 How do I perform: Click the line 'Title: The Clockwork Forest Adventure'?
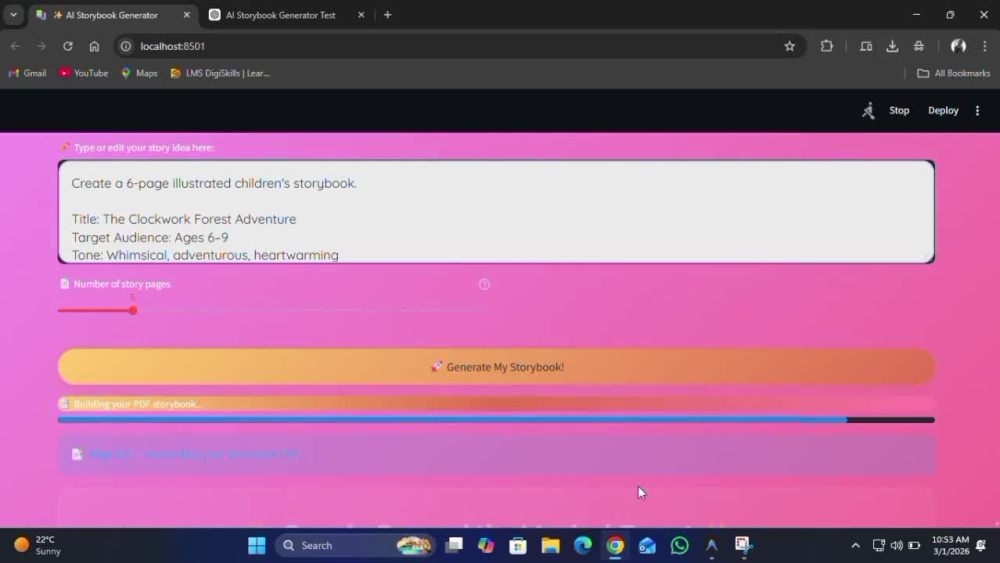184,219
